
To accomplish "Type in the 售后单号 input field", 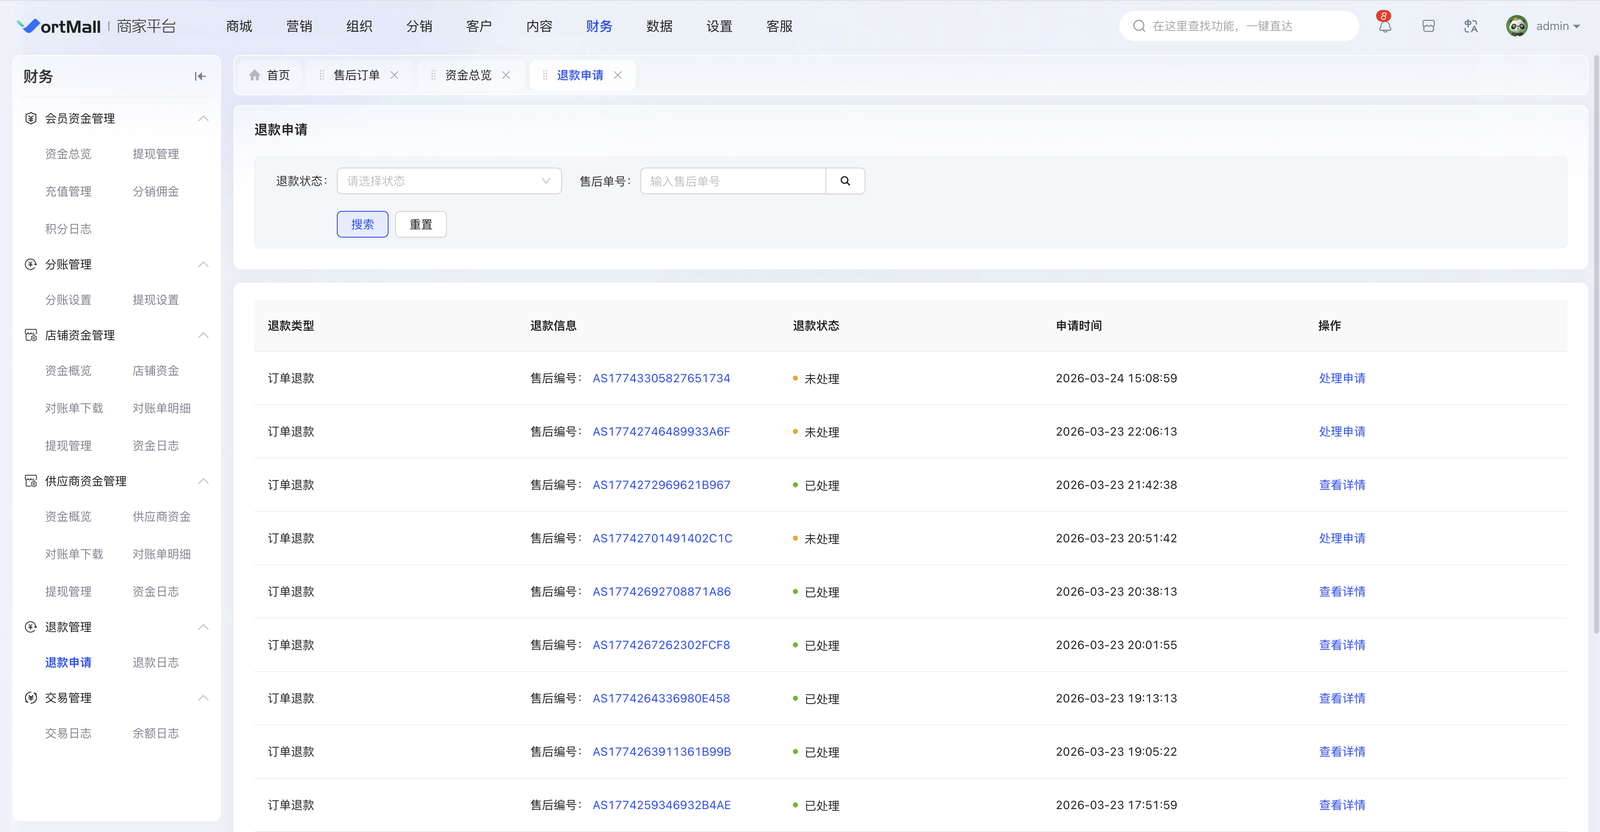I will pyautogui.click(x=732, y=181).
